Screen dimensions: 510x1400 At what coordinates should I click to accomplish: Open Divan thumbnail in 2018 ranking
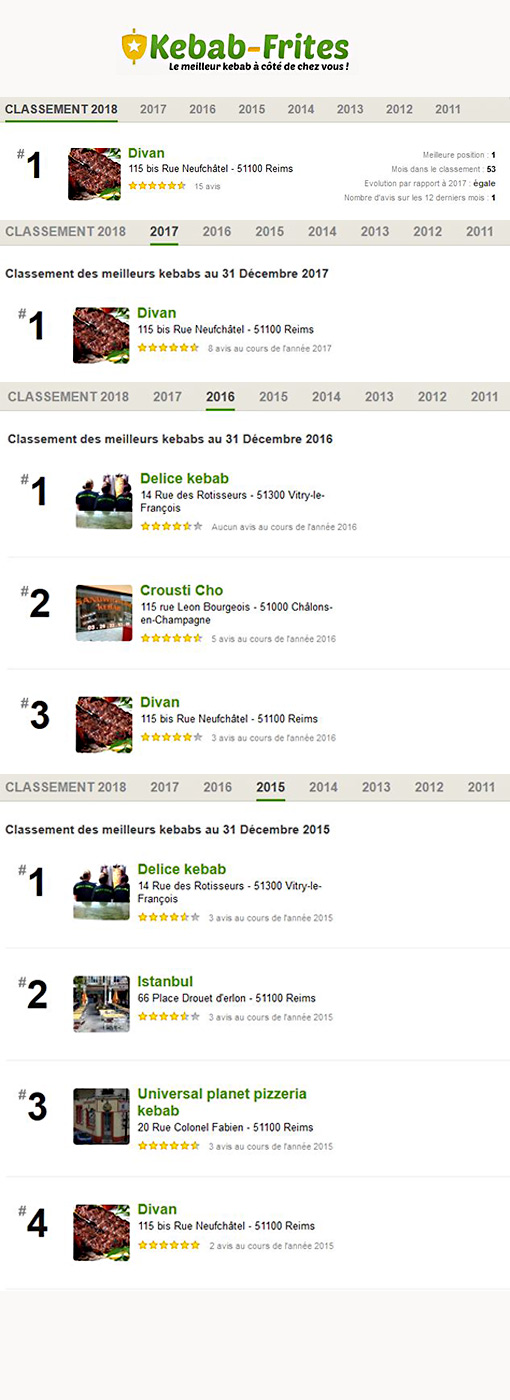[x=94, y=174]
